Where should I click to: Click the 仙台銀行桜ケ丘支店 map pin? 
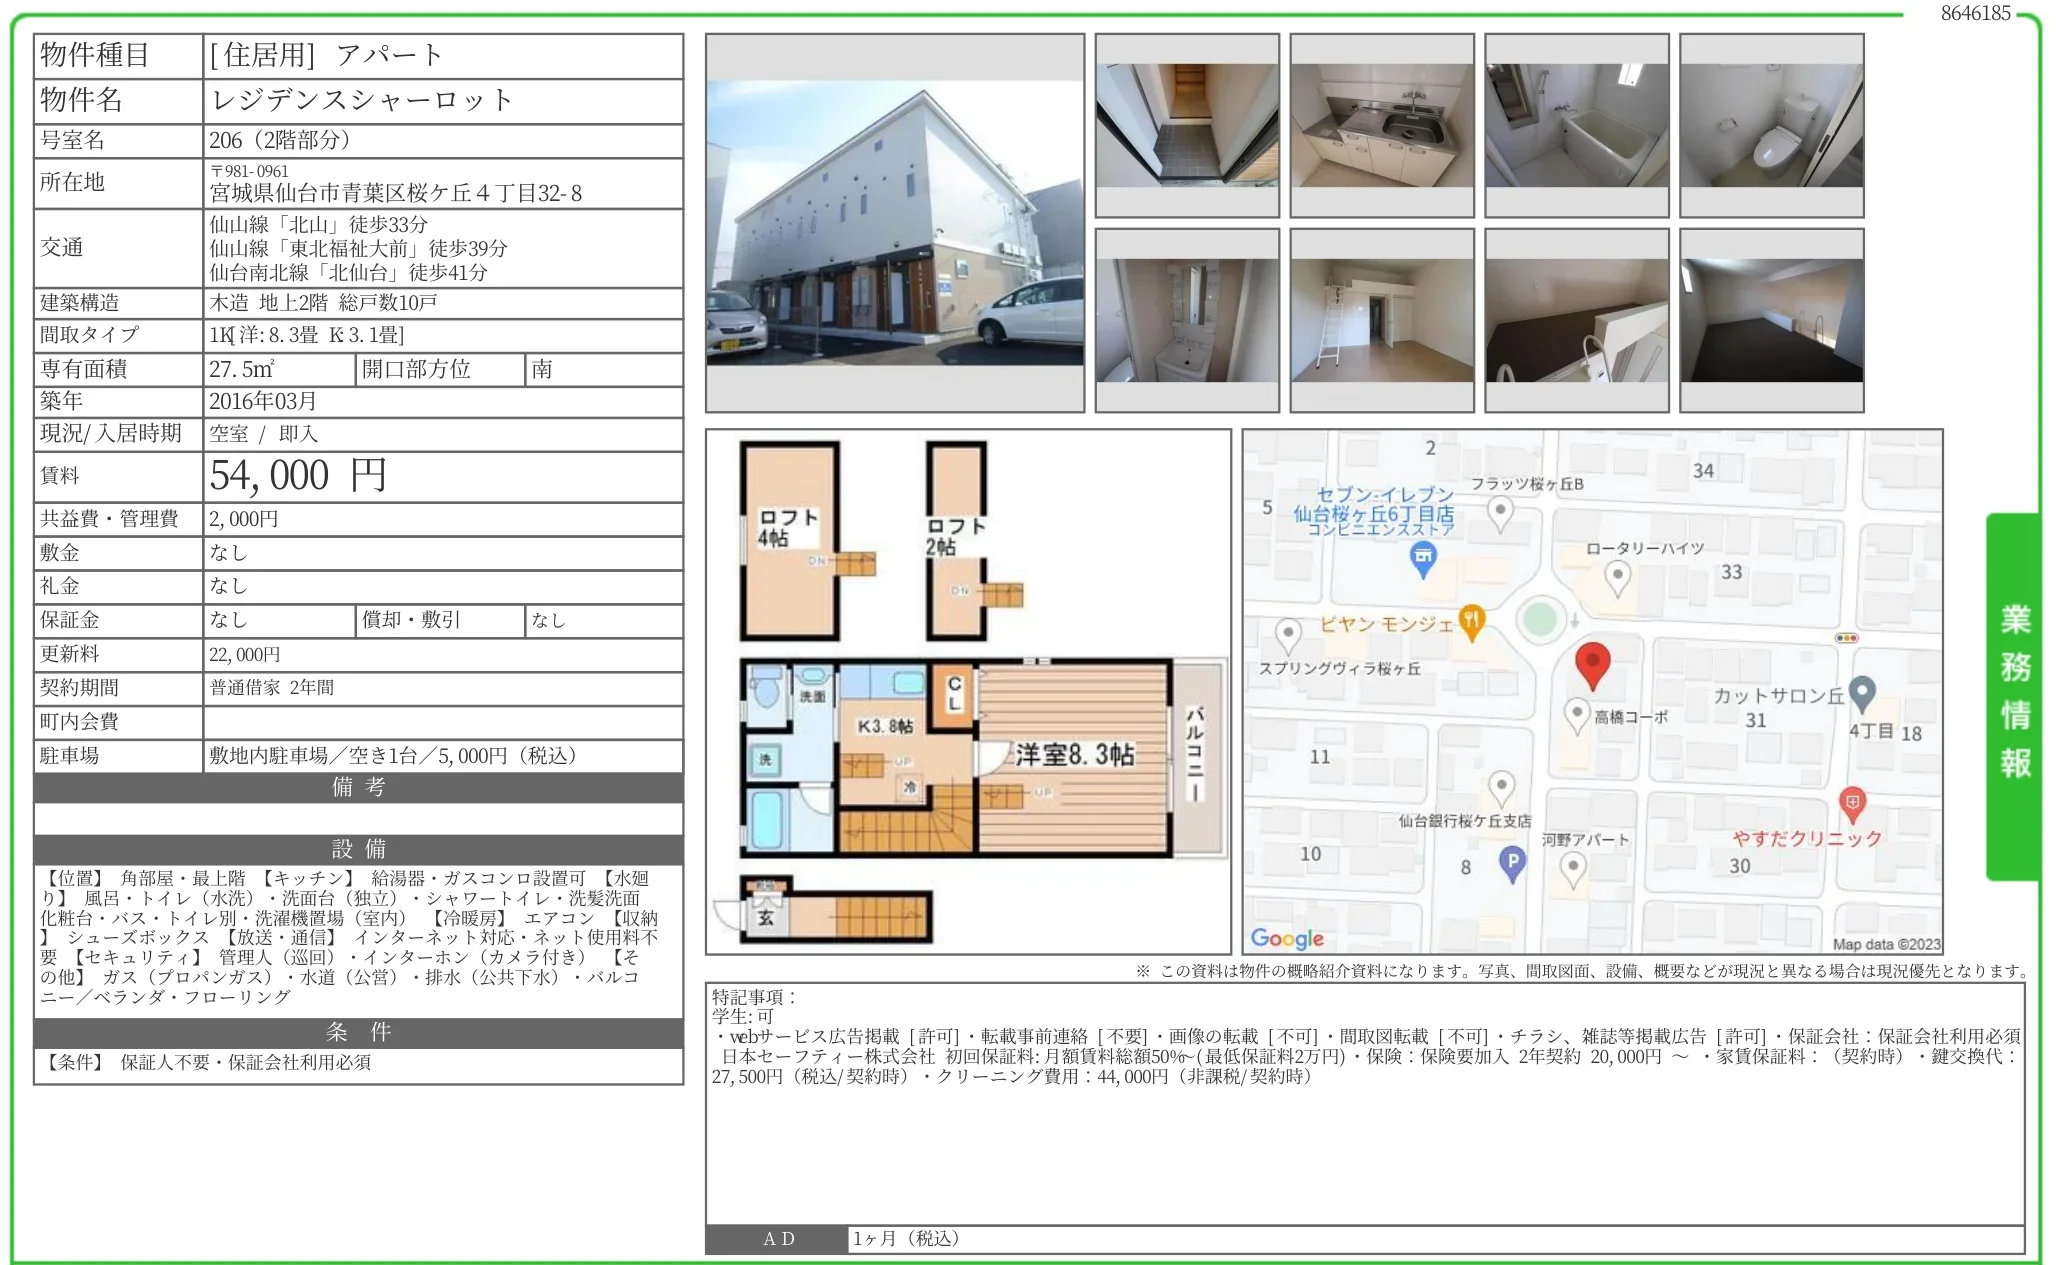pyautogui.click(x=1500, y=787)
